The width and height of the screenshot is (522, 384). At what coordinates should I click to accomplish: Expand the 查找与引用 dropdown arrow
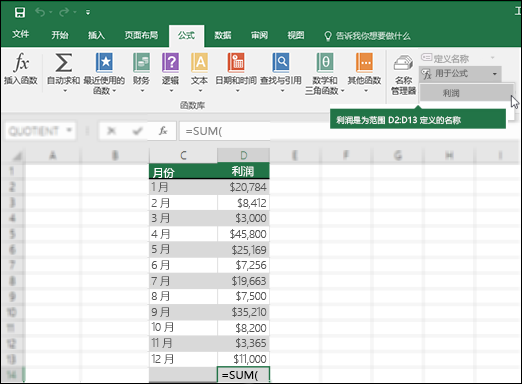click(282, 90)
